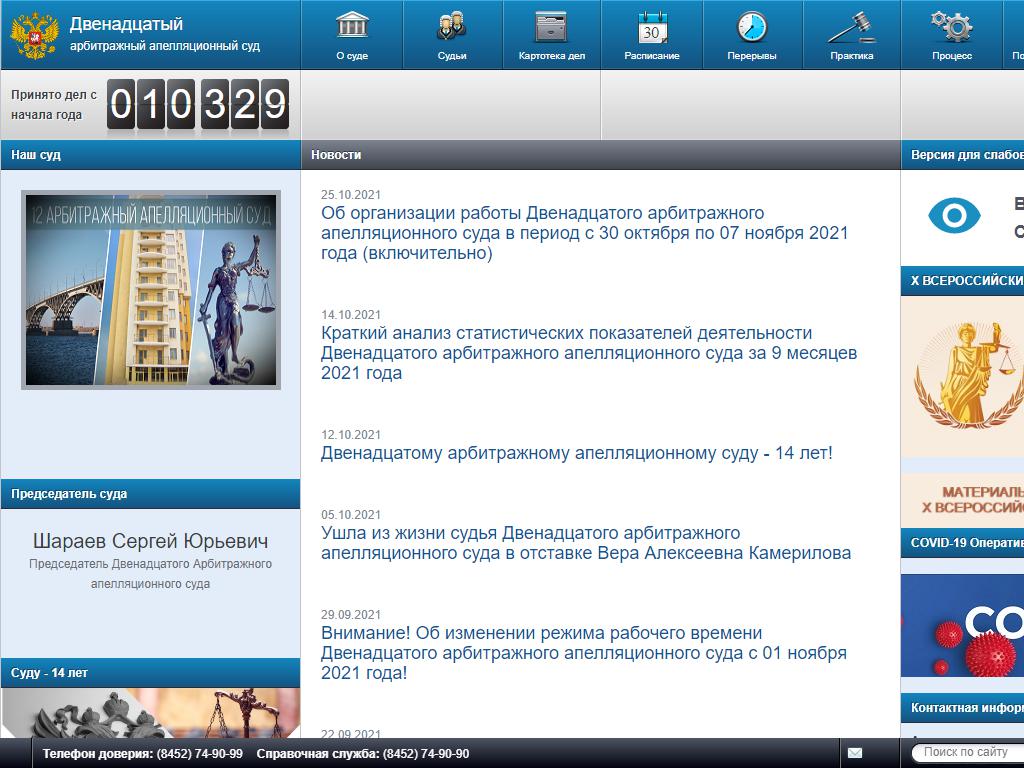Click the 'Процесс' gears icon
1024x768 pixels.
[x=951, y=27]
